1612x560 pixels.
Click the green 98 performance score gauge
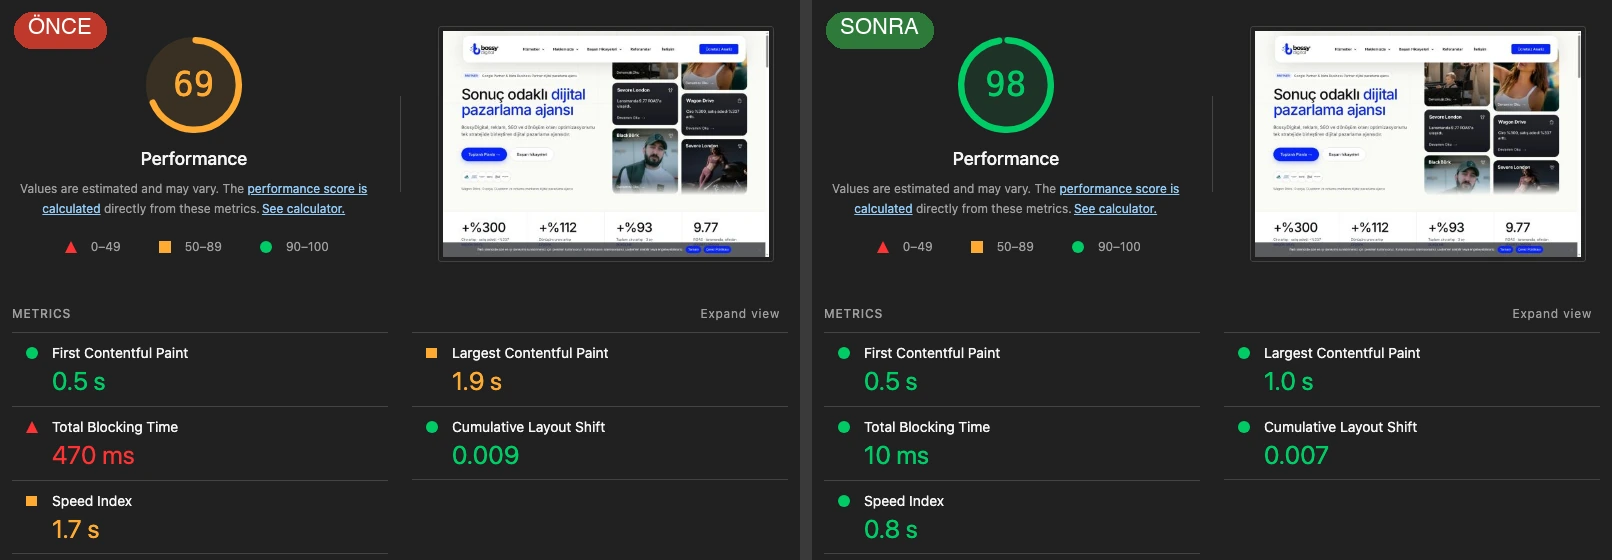[x=1006, y=85]
